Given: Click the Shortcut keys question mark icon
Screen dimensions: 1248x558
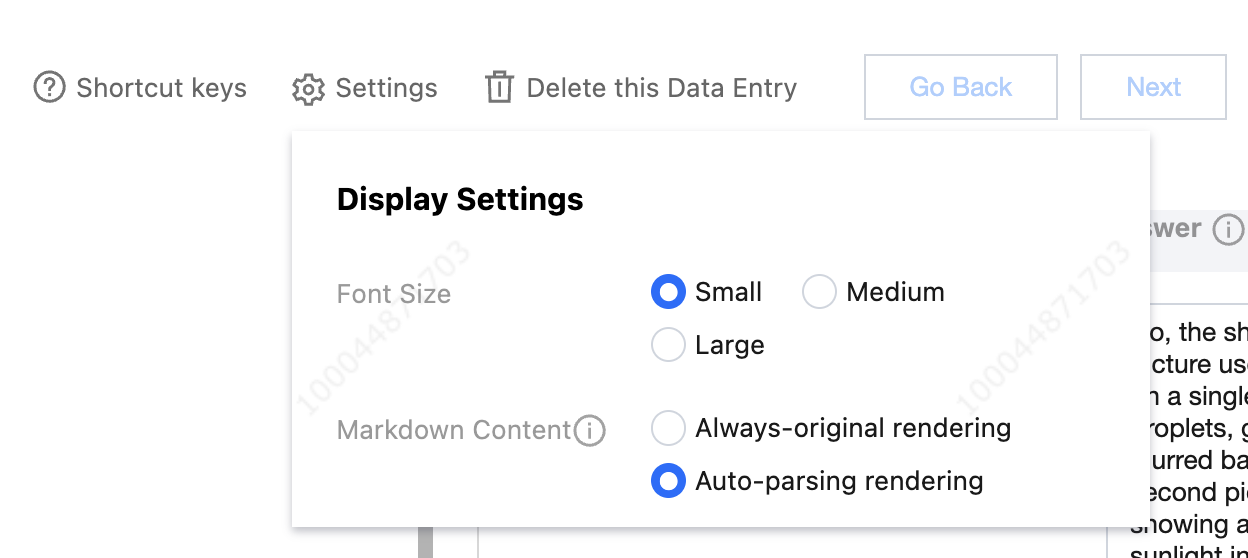Looking at the screenshot, I should (49, 88).
